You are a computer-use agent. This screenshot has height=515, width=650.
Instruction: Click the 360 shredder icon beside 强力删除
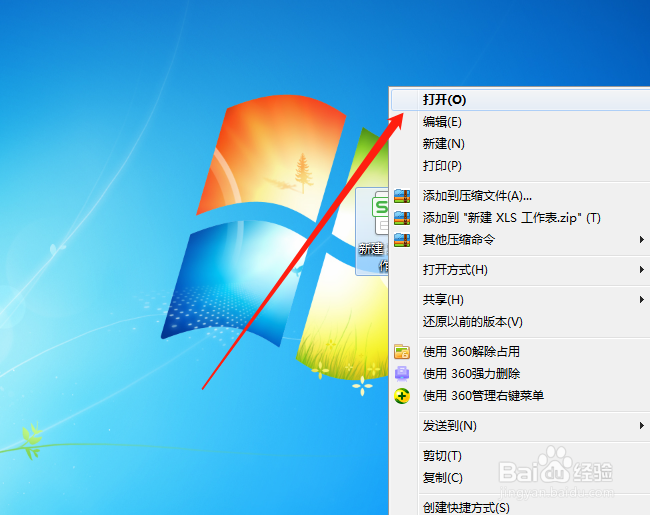pos(402,374)
